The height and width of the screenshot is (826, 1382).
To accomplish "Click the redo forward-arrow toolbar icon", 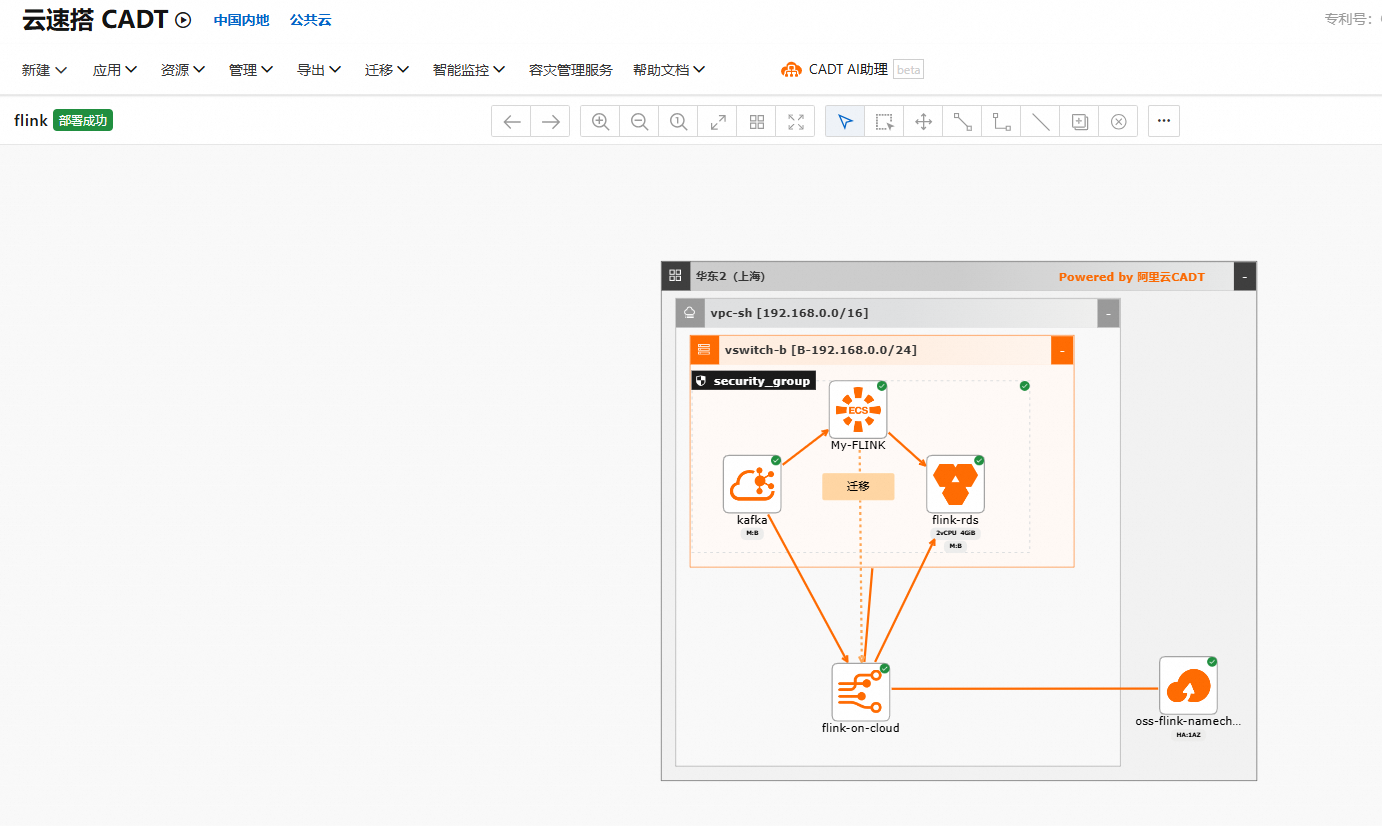I will coord(550,121).
